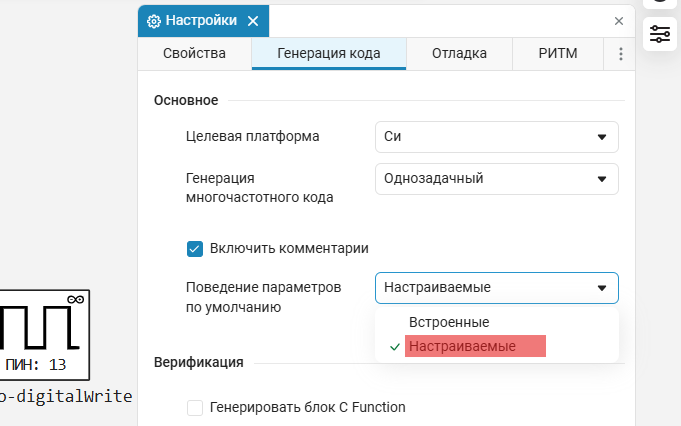Open the Однозадачный multirate code dropdown
This screenshot has height=426, width=681.
pos(497,179)
